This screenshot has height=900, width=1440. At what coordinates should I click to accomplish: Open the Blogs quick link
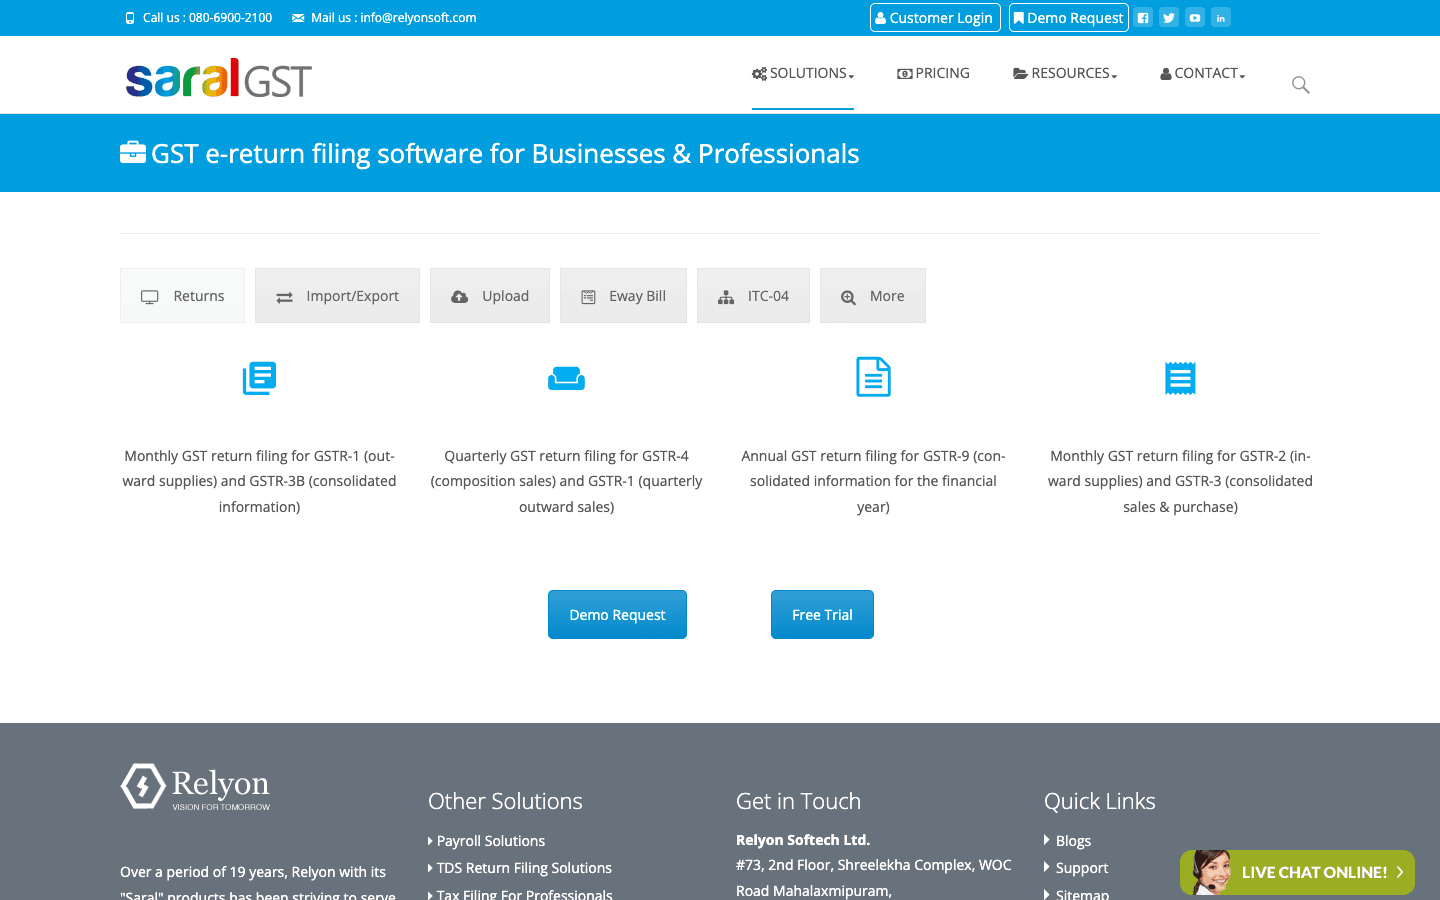tap(1073, 841)
